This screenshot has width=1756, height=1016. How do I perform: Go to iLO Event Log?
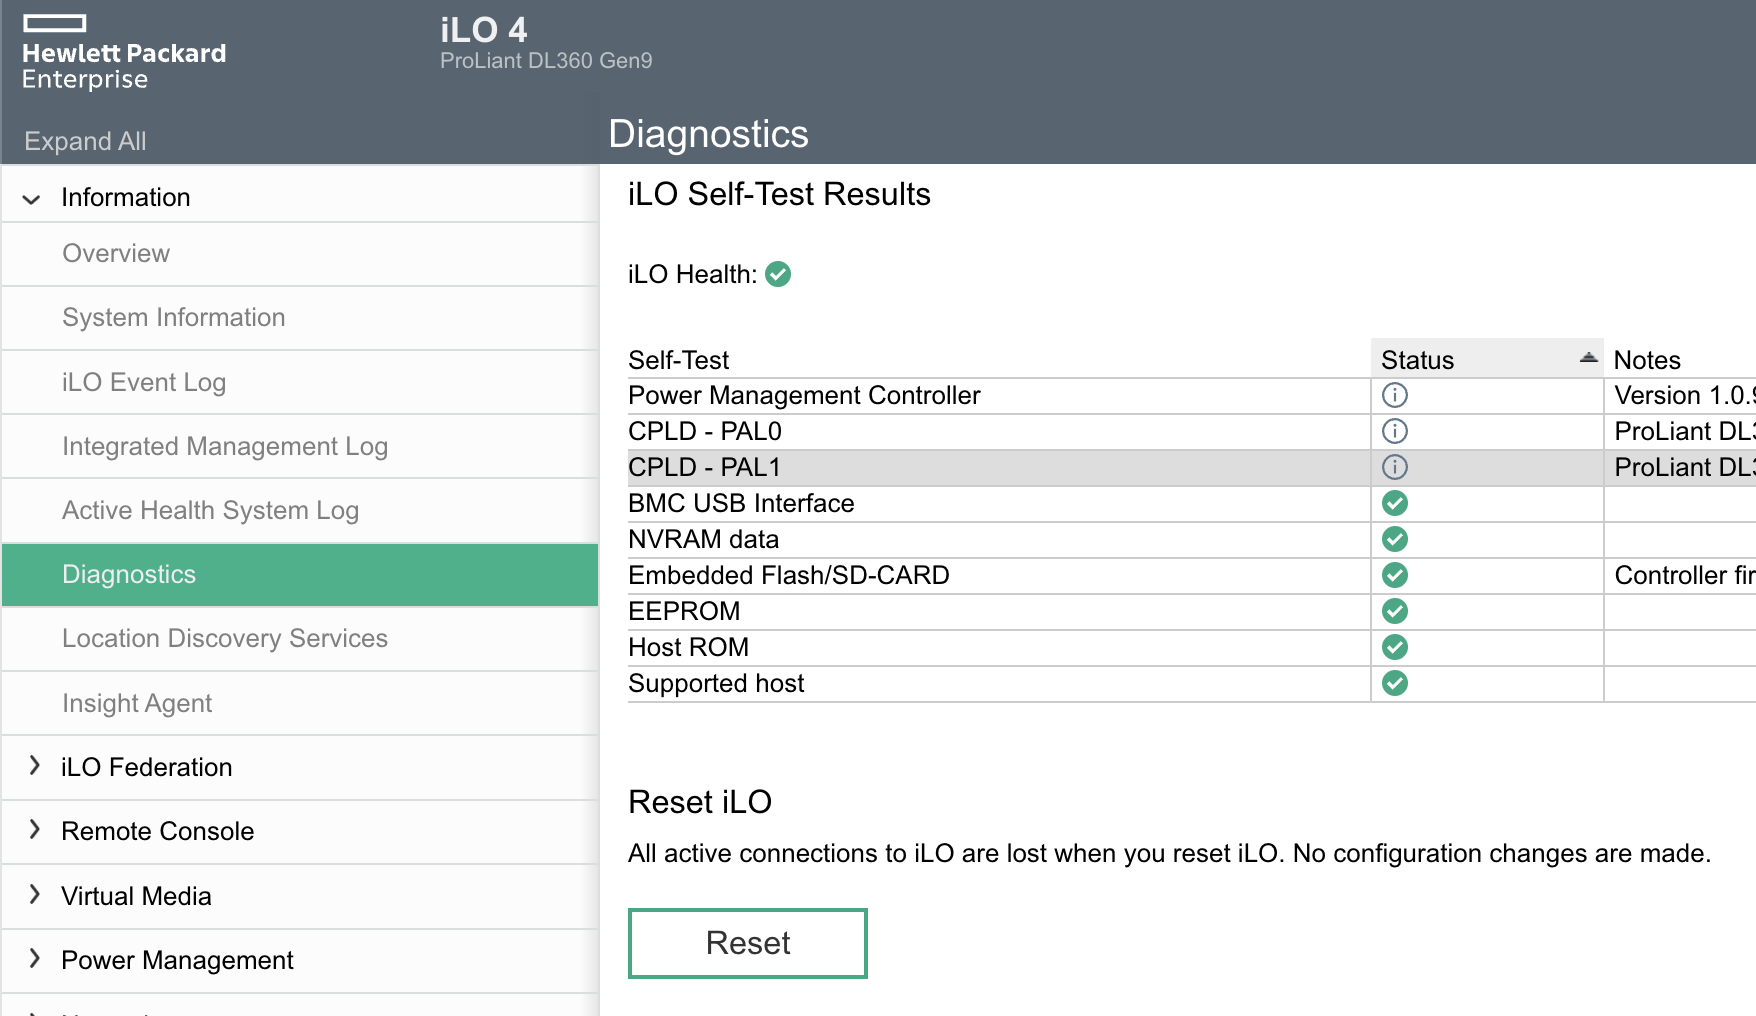[300, 382]
